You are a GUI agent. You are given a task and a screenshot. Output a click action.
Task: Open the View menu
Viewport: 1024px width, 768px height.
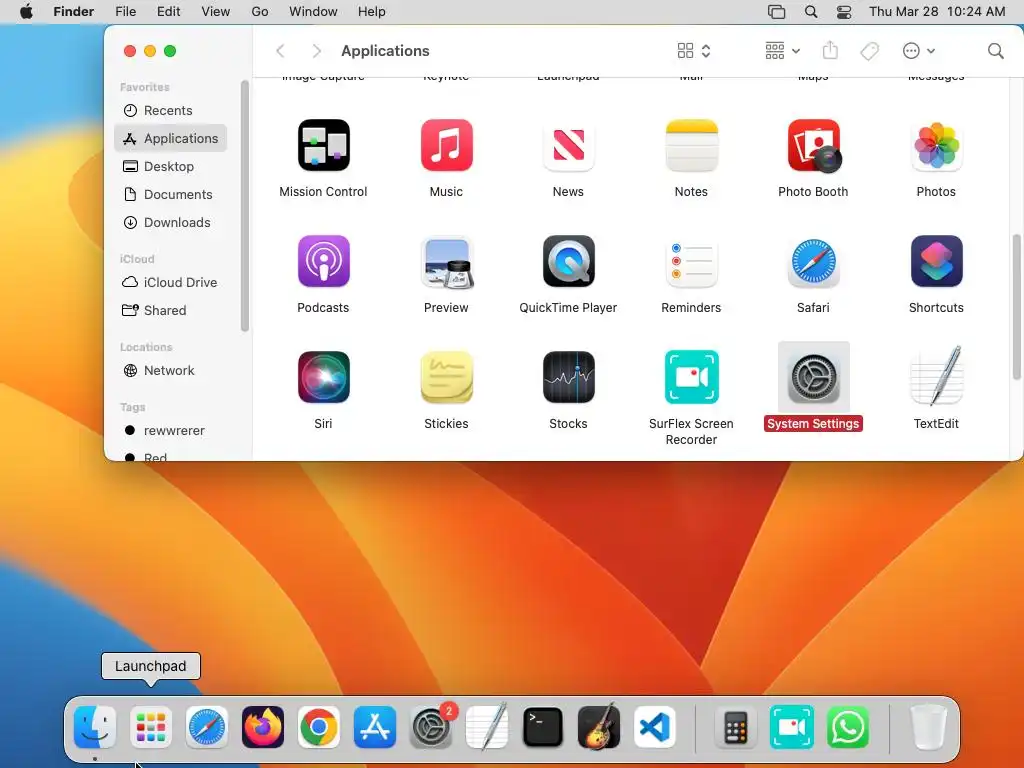click(216, 12)
